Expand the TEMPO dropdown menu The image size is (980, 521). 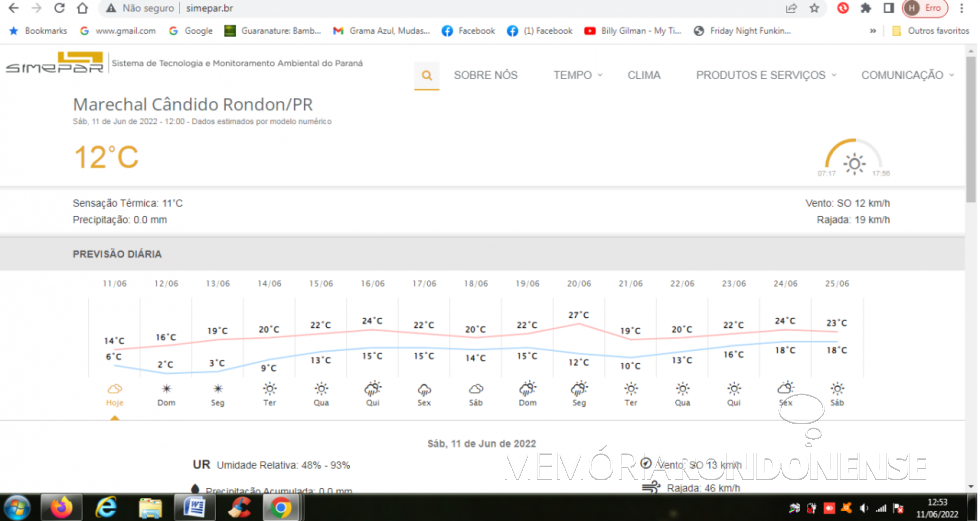(x=578, y=75)
